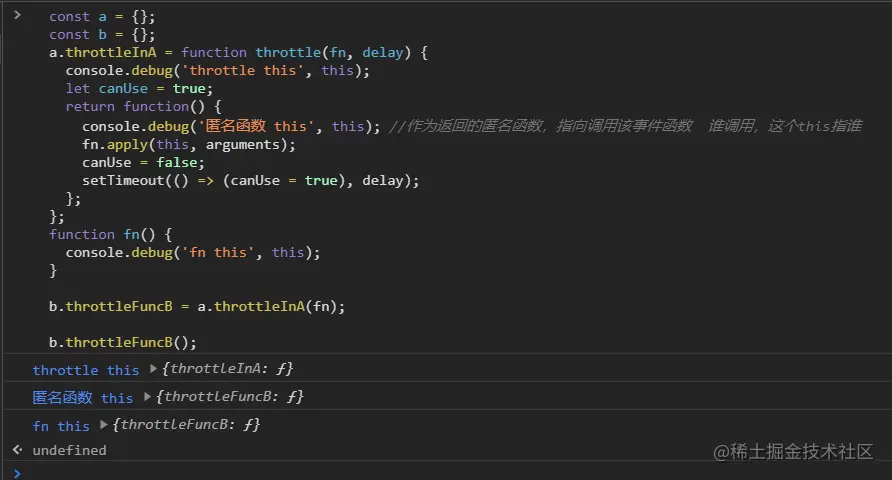The width and height of the screenshot is (892, 480).
Task: Click the 'canUse = false;' line
Action: (x=143, y=163)
